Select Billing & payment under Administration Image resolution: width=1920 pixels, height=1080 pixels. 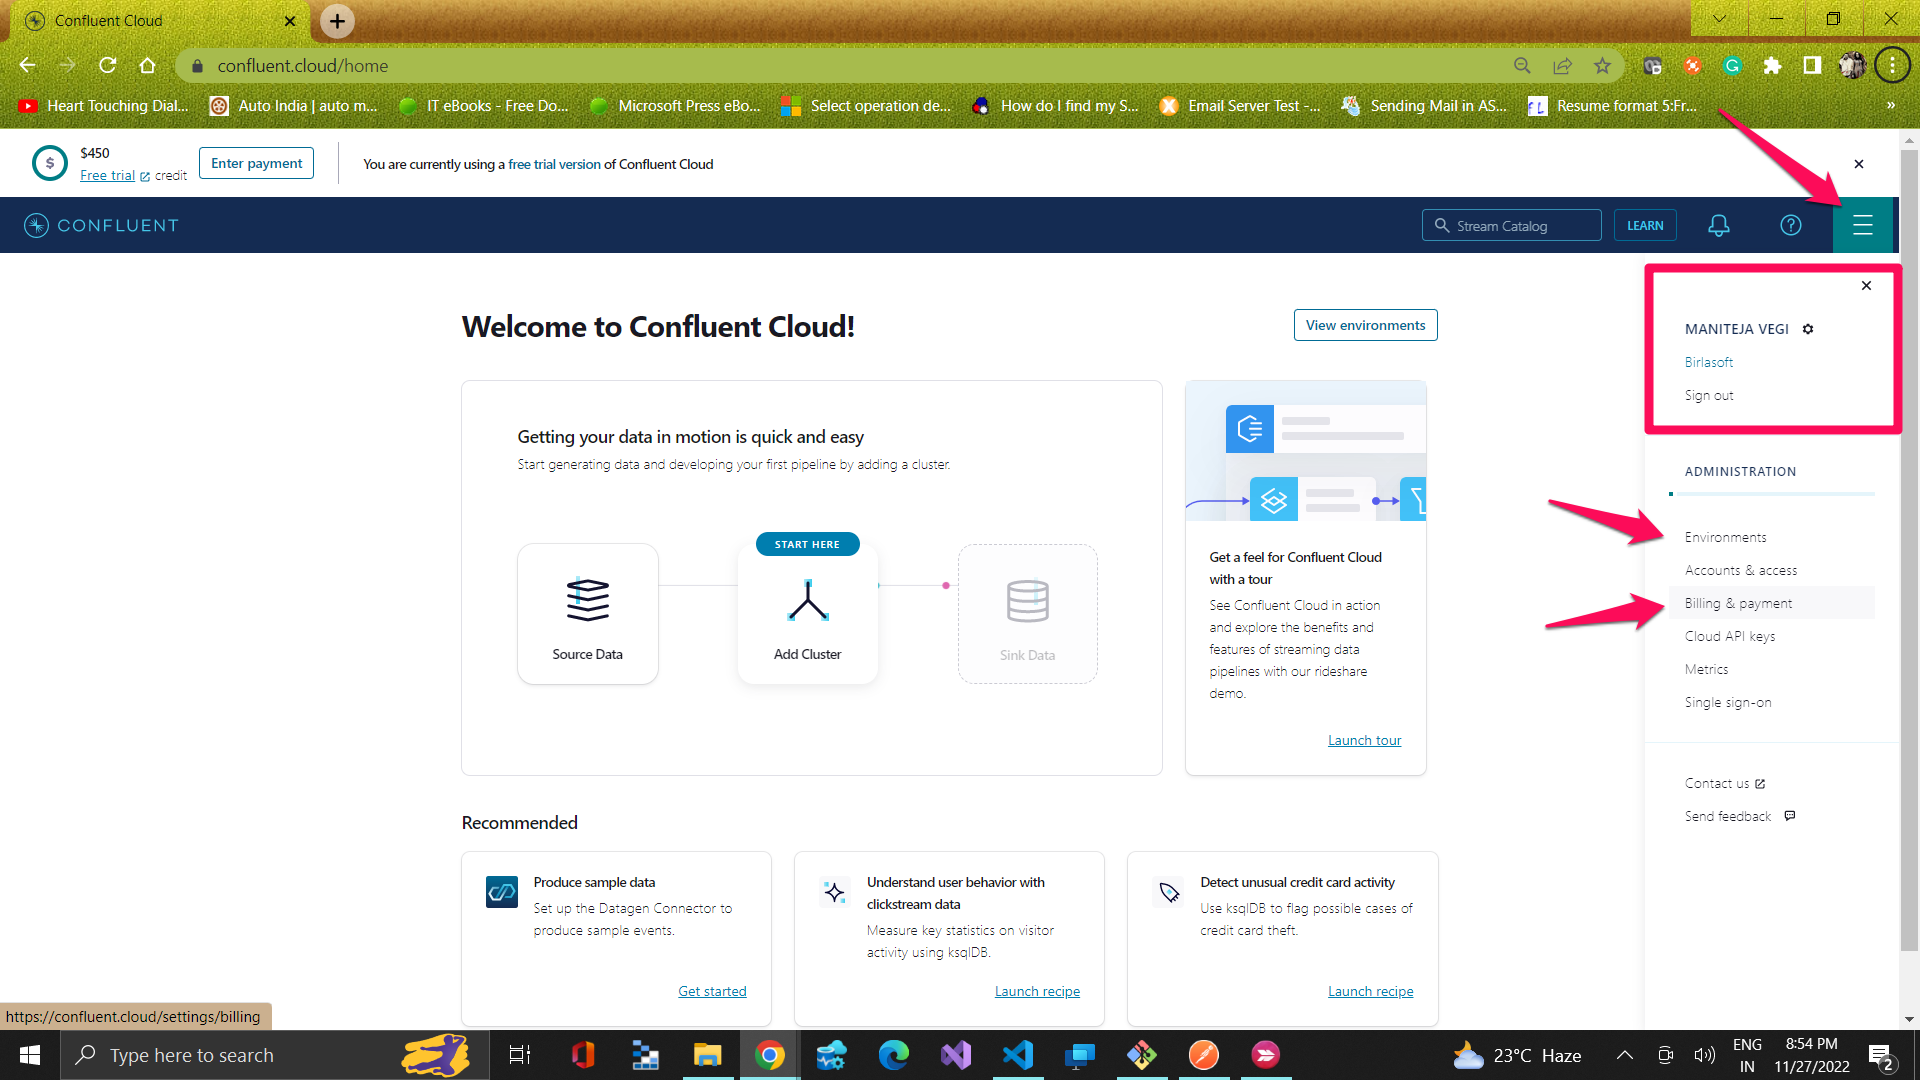(1739, 602)
